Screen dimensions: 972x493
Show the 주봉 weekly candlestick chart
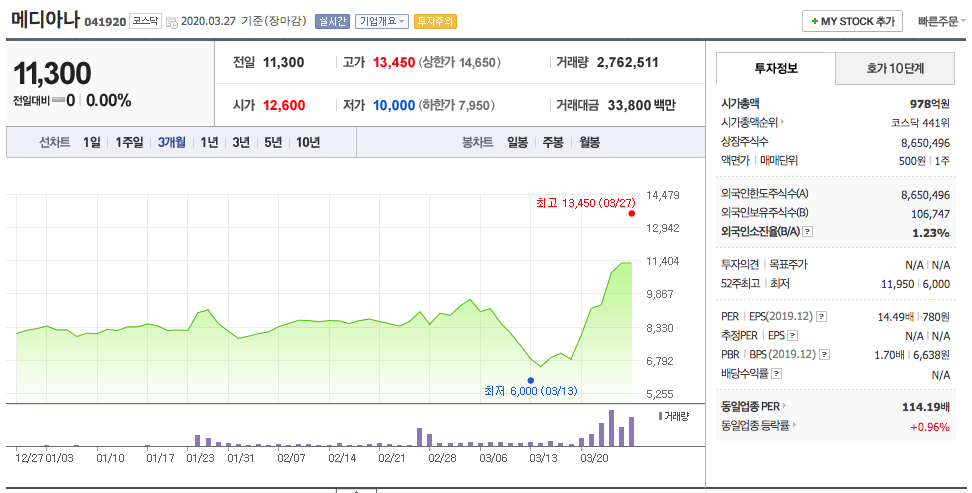pyautogui.click(x=553, y=143)
